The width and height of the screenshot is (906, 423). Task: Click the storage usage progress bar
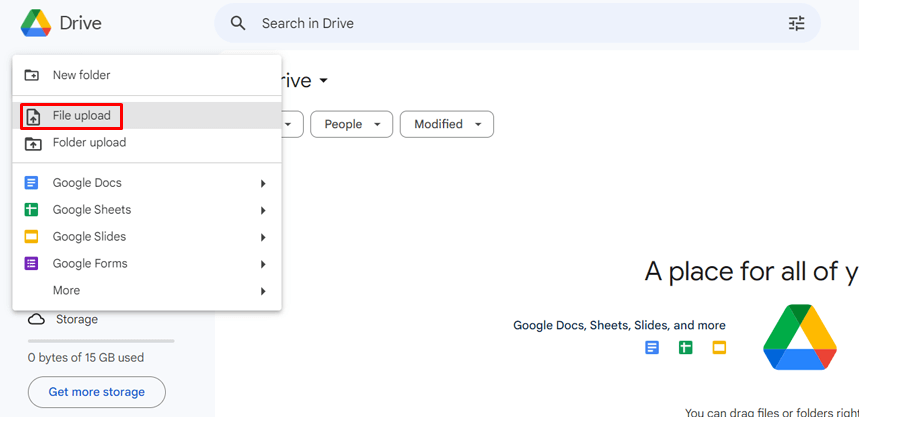point(101,341)
